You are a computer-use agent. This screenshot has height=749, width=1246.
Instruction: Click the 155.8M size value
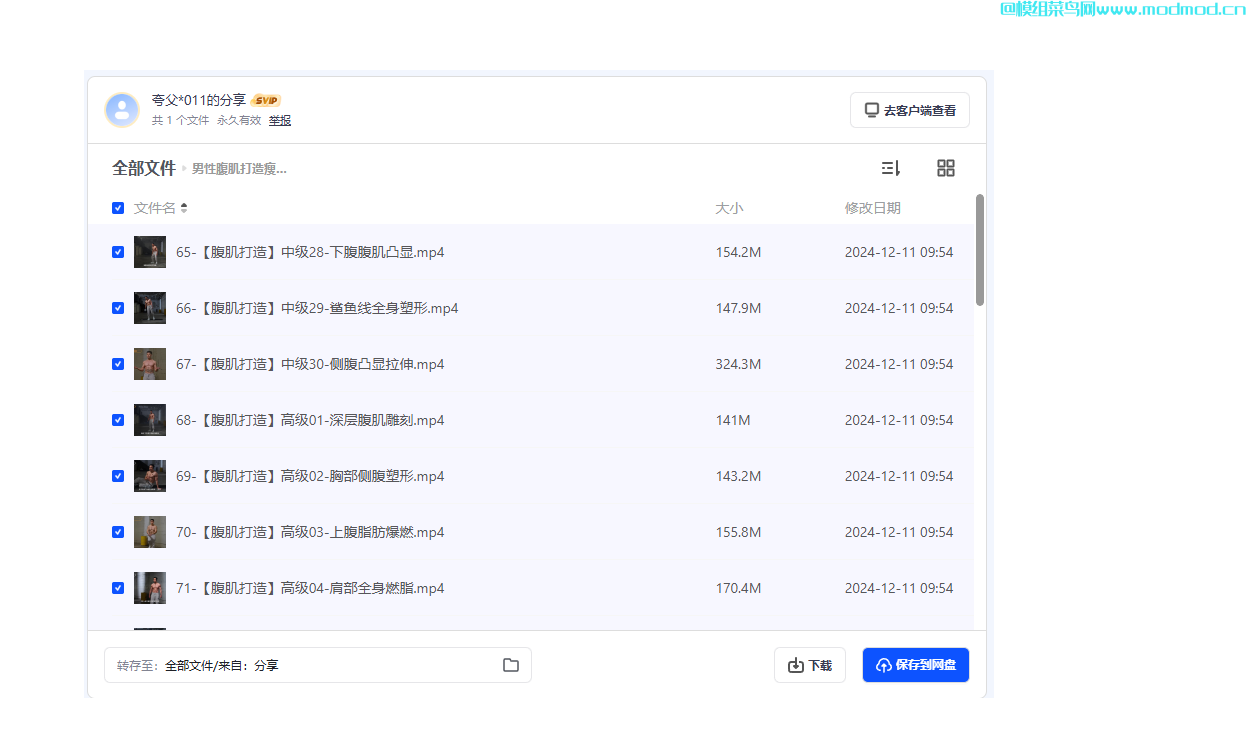tap(738, 532)
